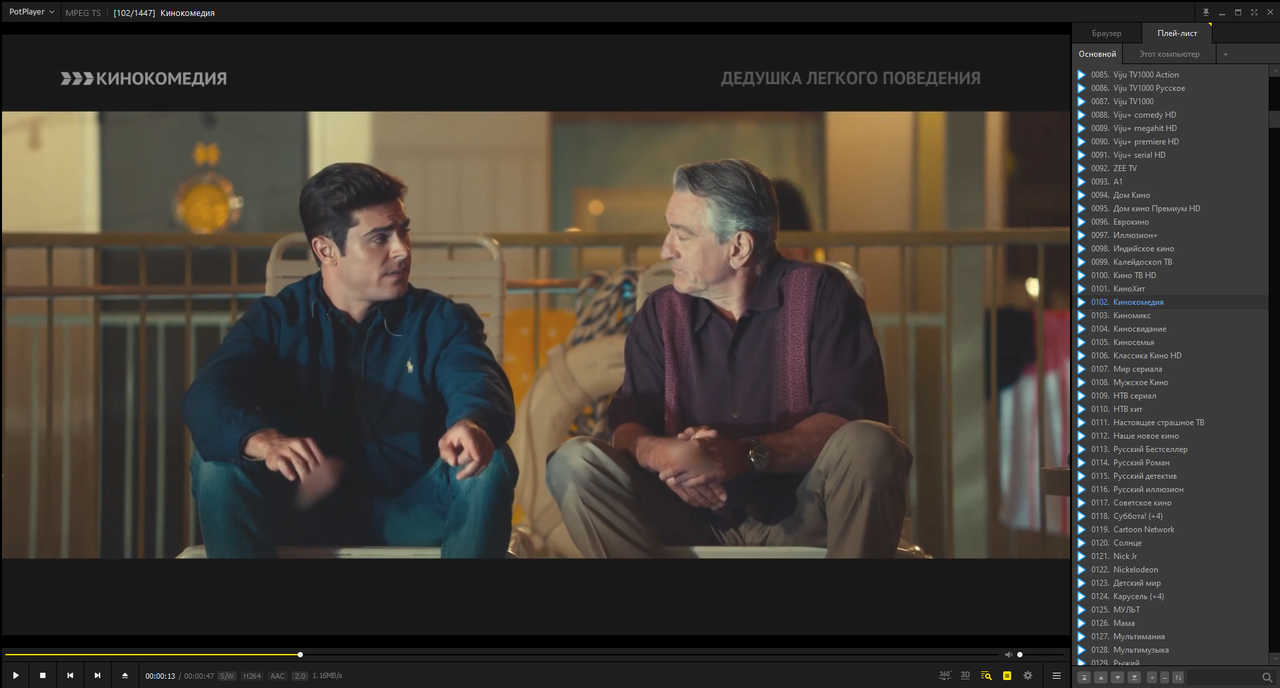Skip to the next channel button
This screenshot has width=1280, height=688.
(97, 676)
